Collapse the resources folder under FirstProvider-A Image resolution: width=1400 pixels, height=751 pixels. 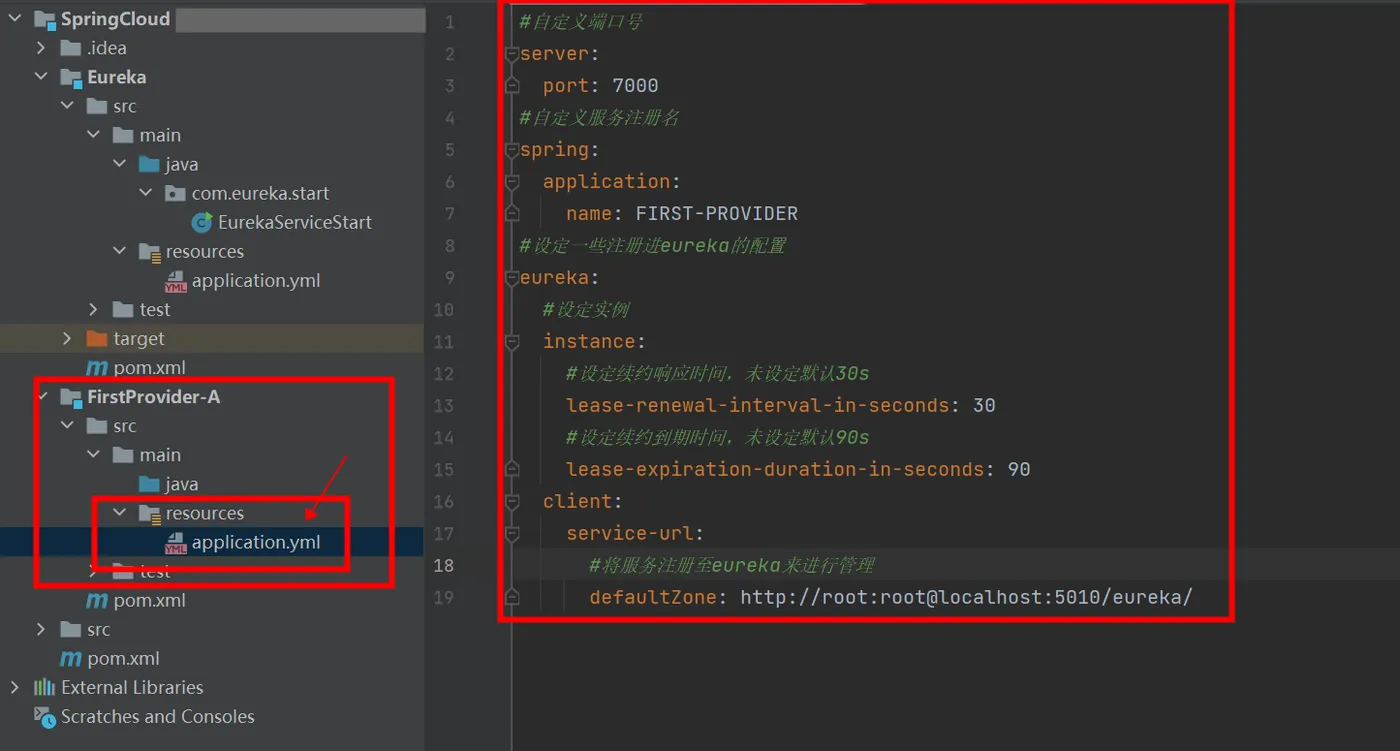click(119, 513)
